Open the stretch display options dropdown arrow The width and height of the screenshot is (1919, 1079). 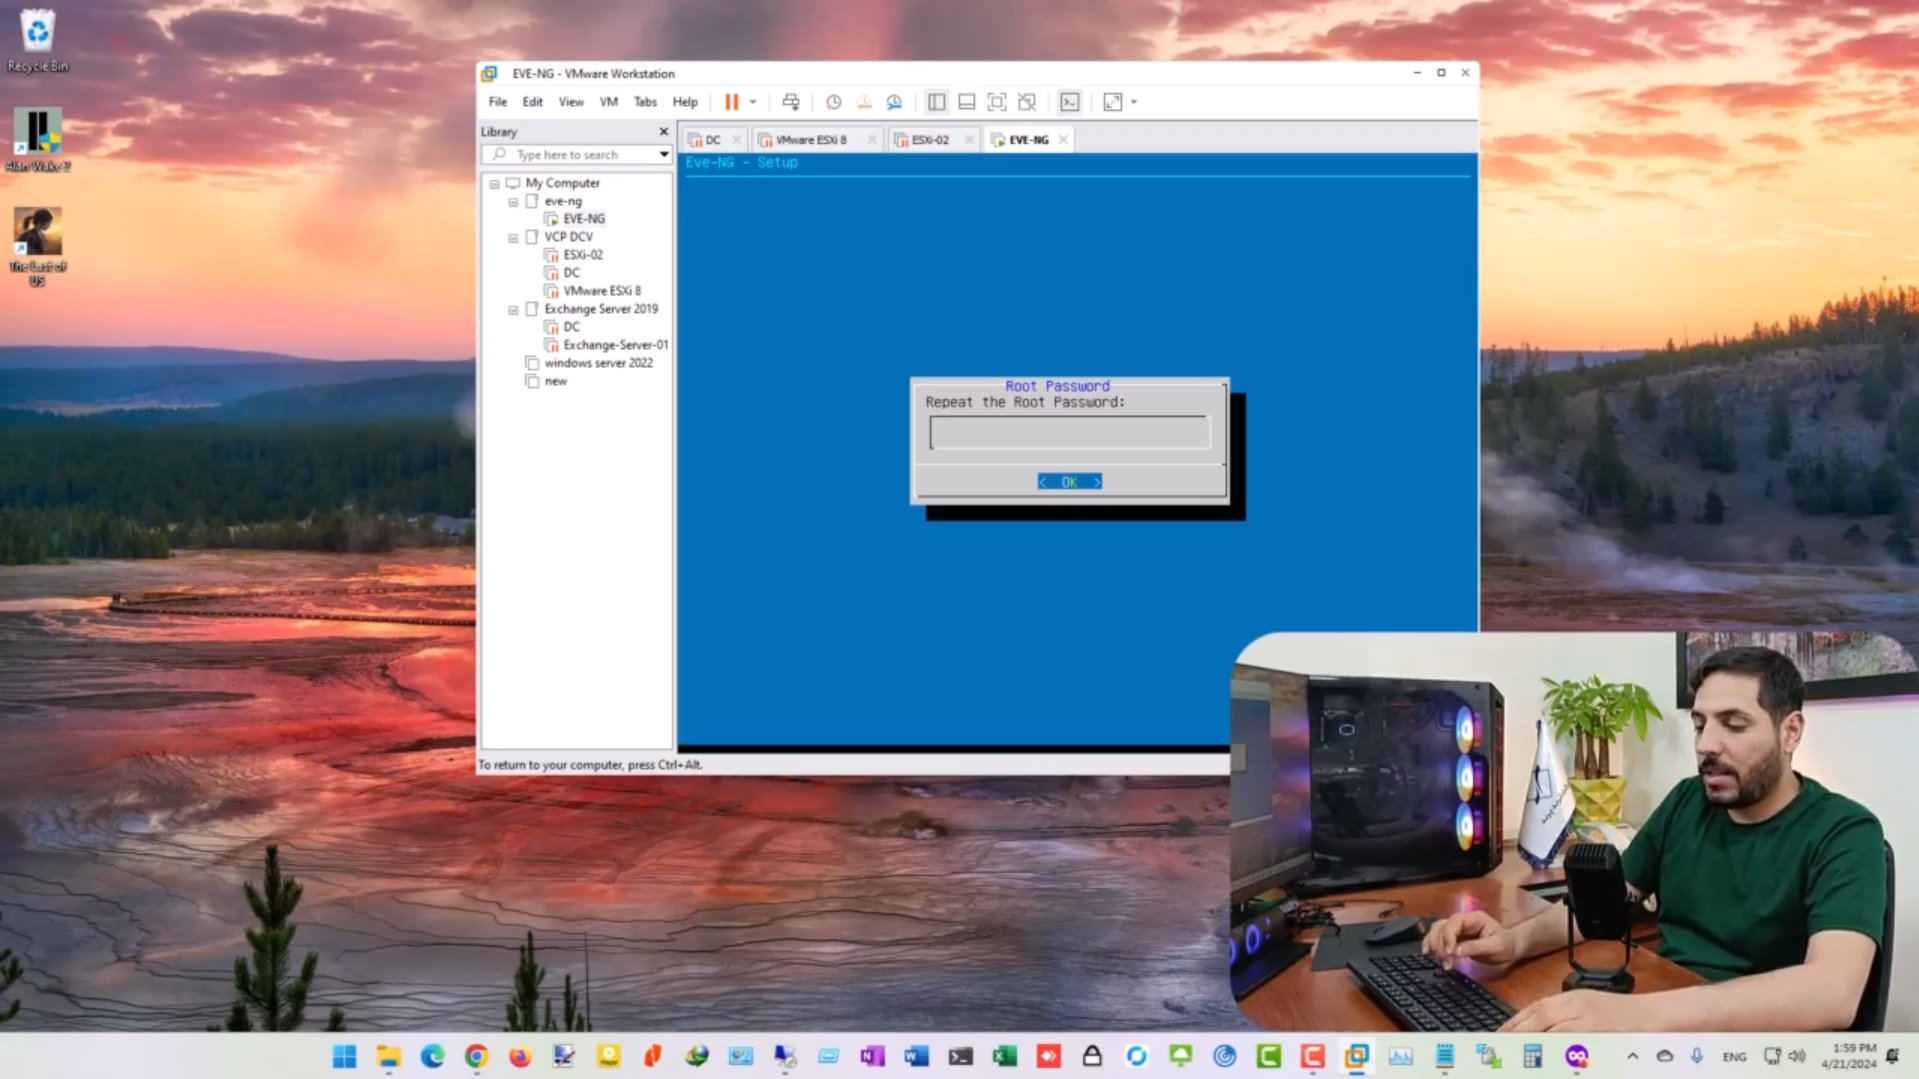(x=1134, y=102)
